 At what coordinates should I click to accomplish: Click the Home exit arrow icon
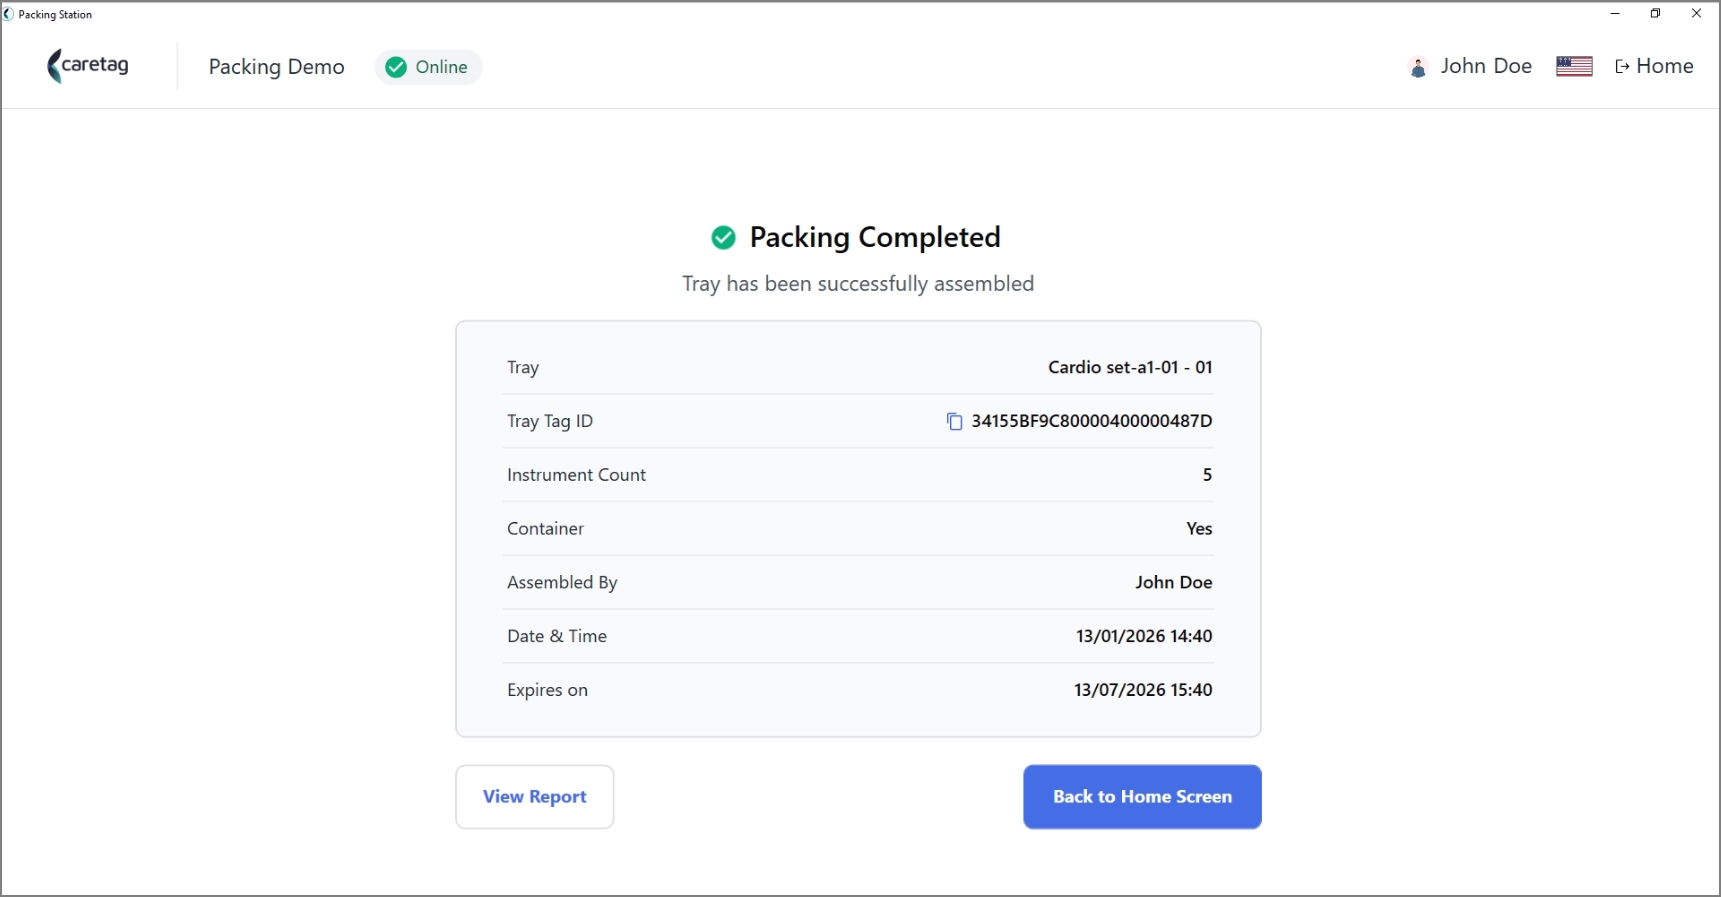(x=1622, y=67)
